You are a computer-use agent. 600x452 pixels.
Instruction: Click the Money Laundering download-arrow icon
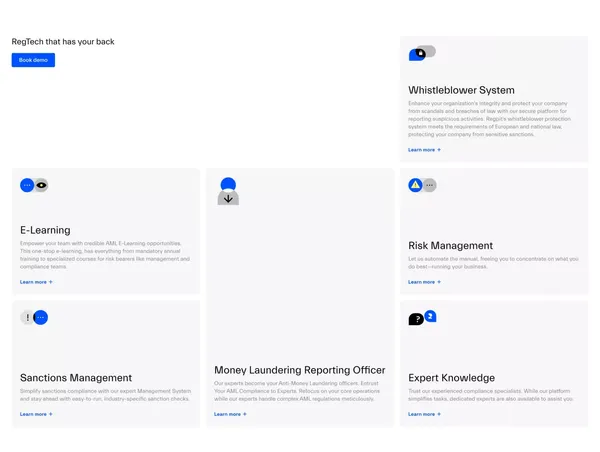pos(228,198)
